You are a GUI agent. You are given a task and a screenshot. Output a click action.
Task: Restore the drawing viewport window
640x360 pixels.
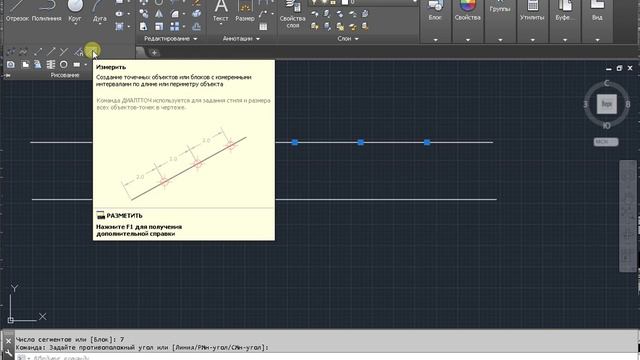pyautogui.click(x=619, y=68)
